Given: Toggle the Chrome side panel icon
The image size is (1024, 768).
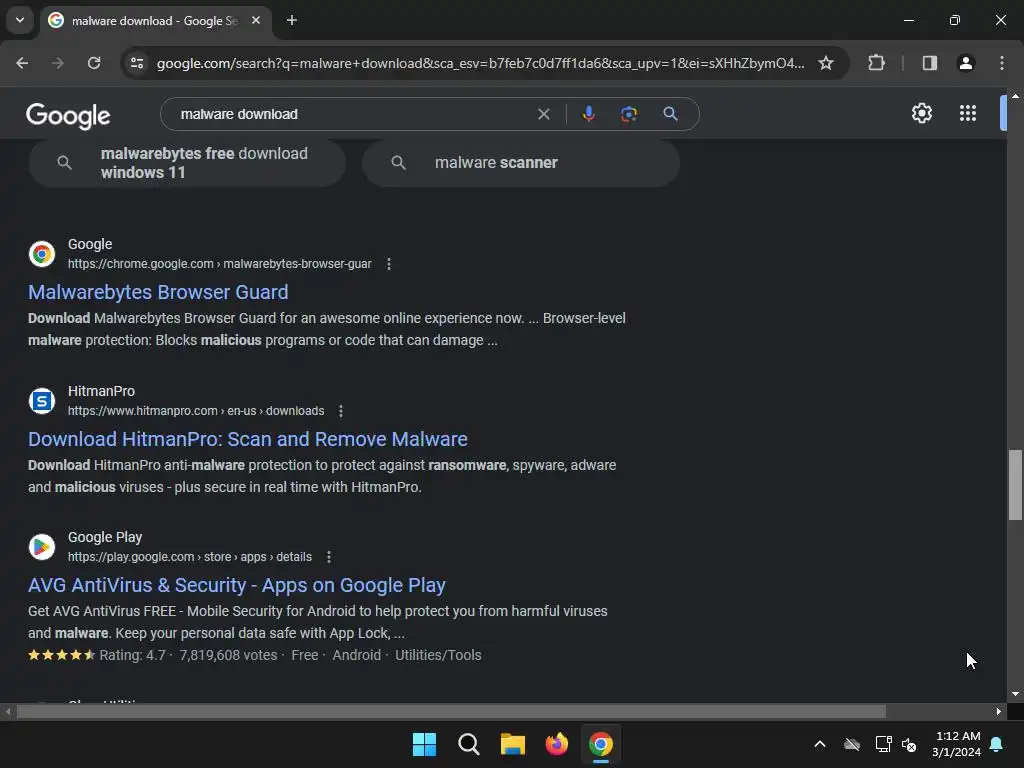Looking at the screenshot, I should [930, 63].
